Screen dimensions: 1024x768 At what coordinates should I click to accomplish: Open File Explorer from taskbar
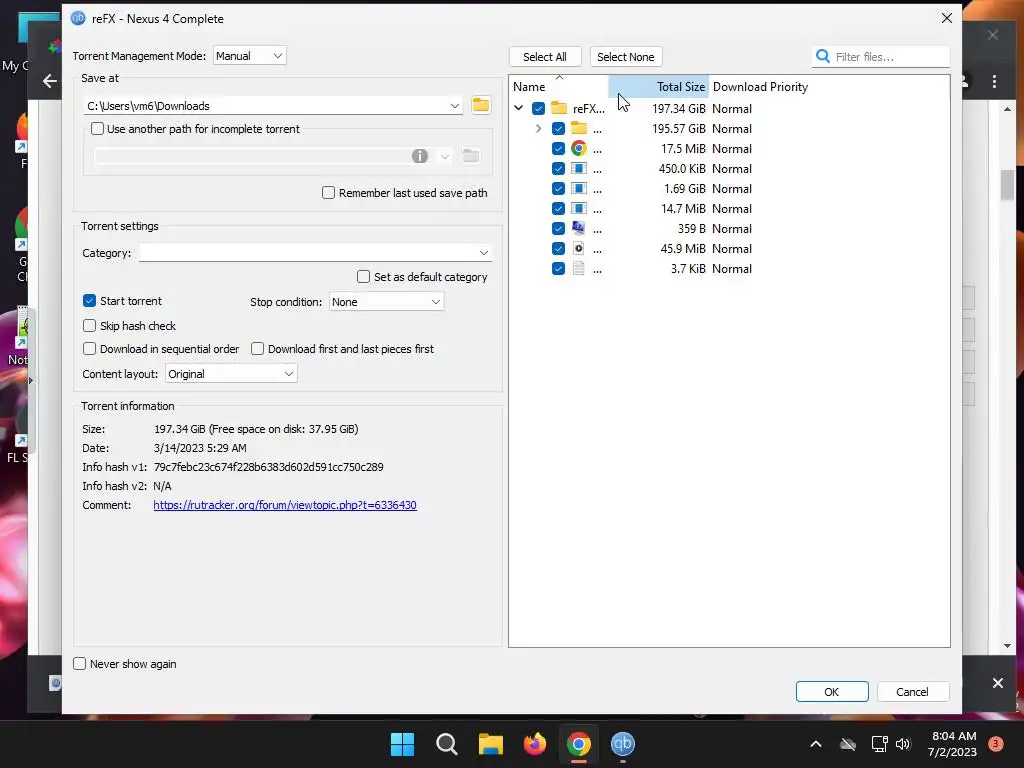click(x=490, y=744)
